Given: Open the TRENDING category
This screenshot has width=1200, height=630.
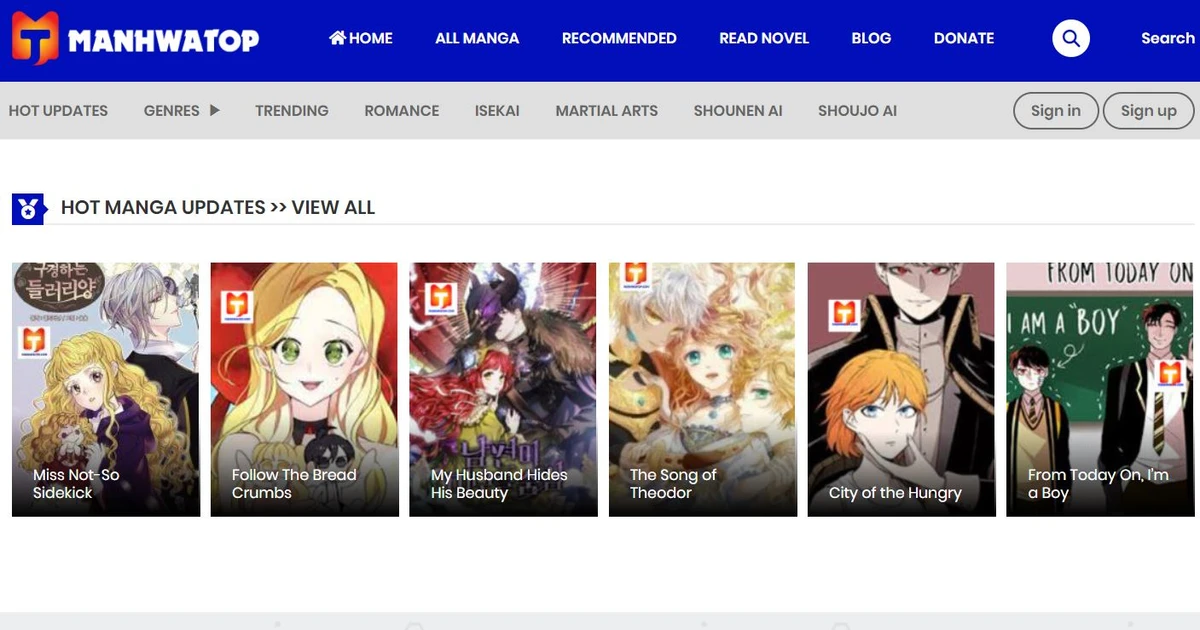Looking at the screenshot, I should [291, 111].
